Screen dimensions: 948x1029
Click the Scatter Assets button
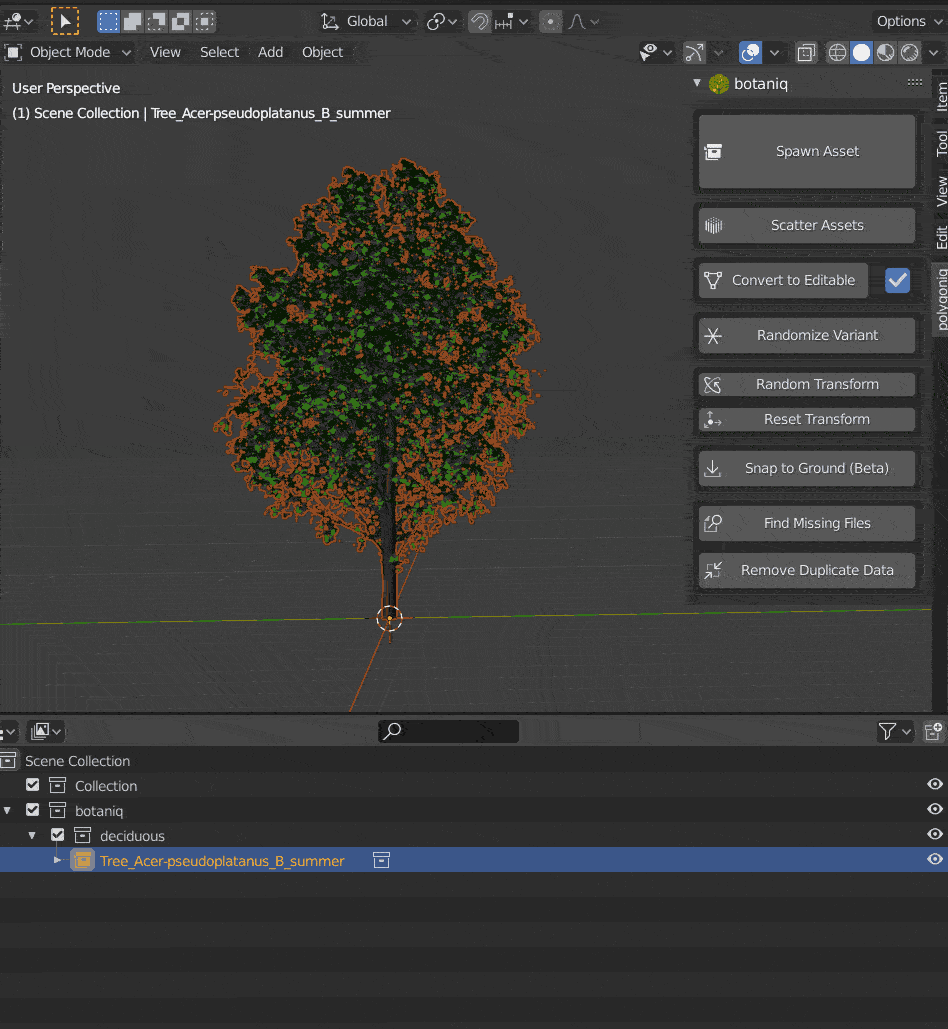pos(806,226)
